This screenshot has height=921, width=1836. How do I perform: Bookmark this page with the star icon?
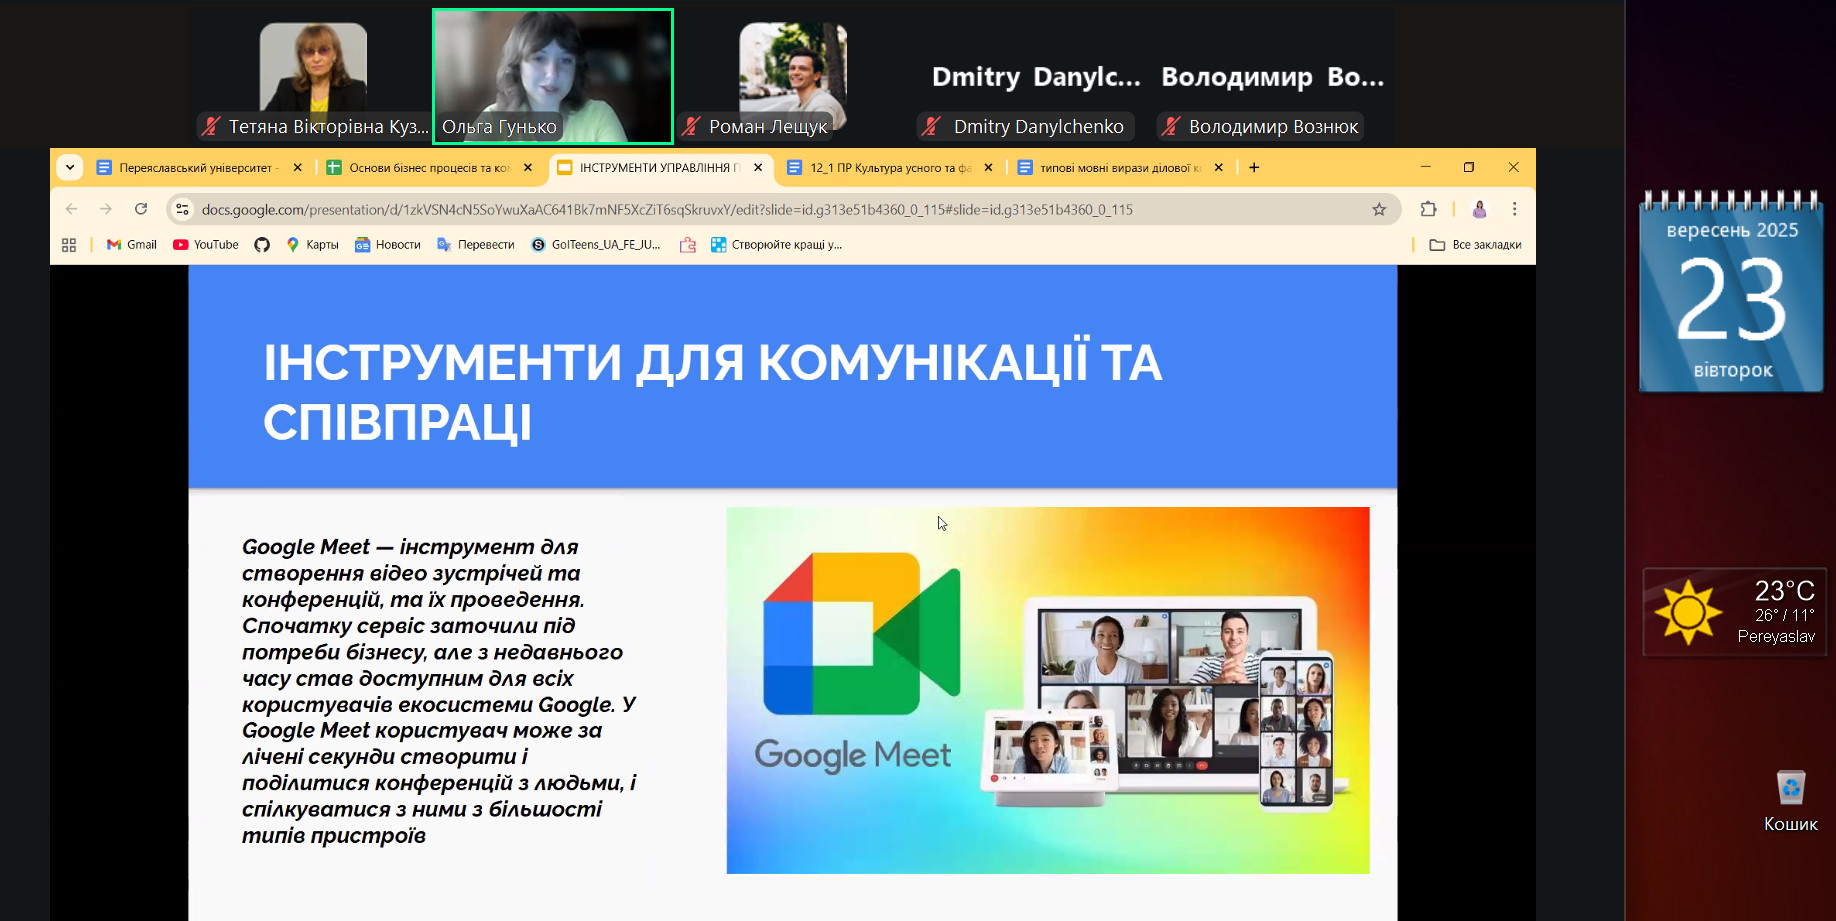1379,209
